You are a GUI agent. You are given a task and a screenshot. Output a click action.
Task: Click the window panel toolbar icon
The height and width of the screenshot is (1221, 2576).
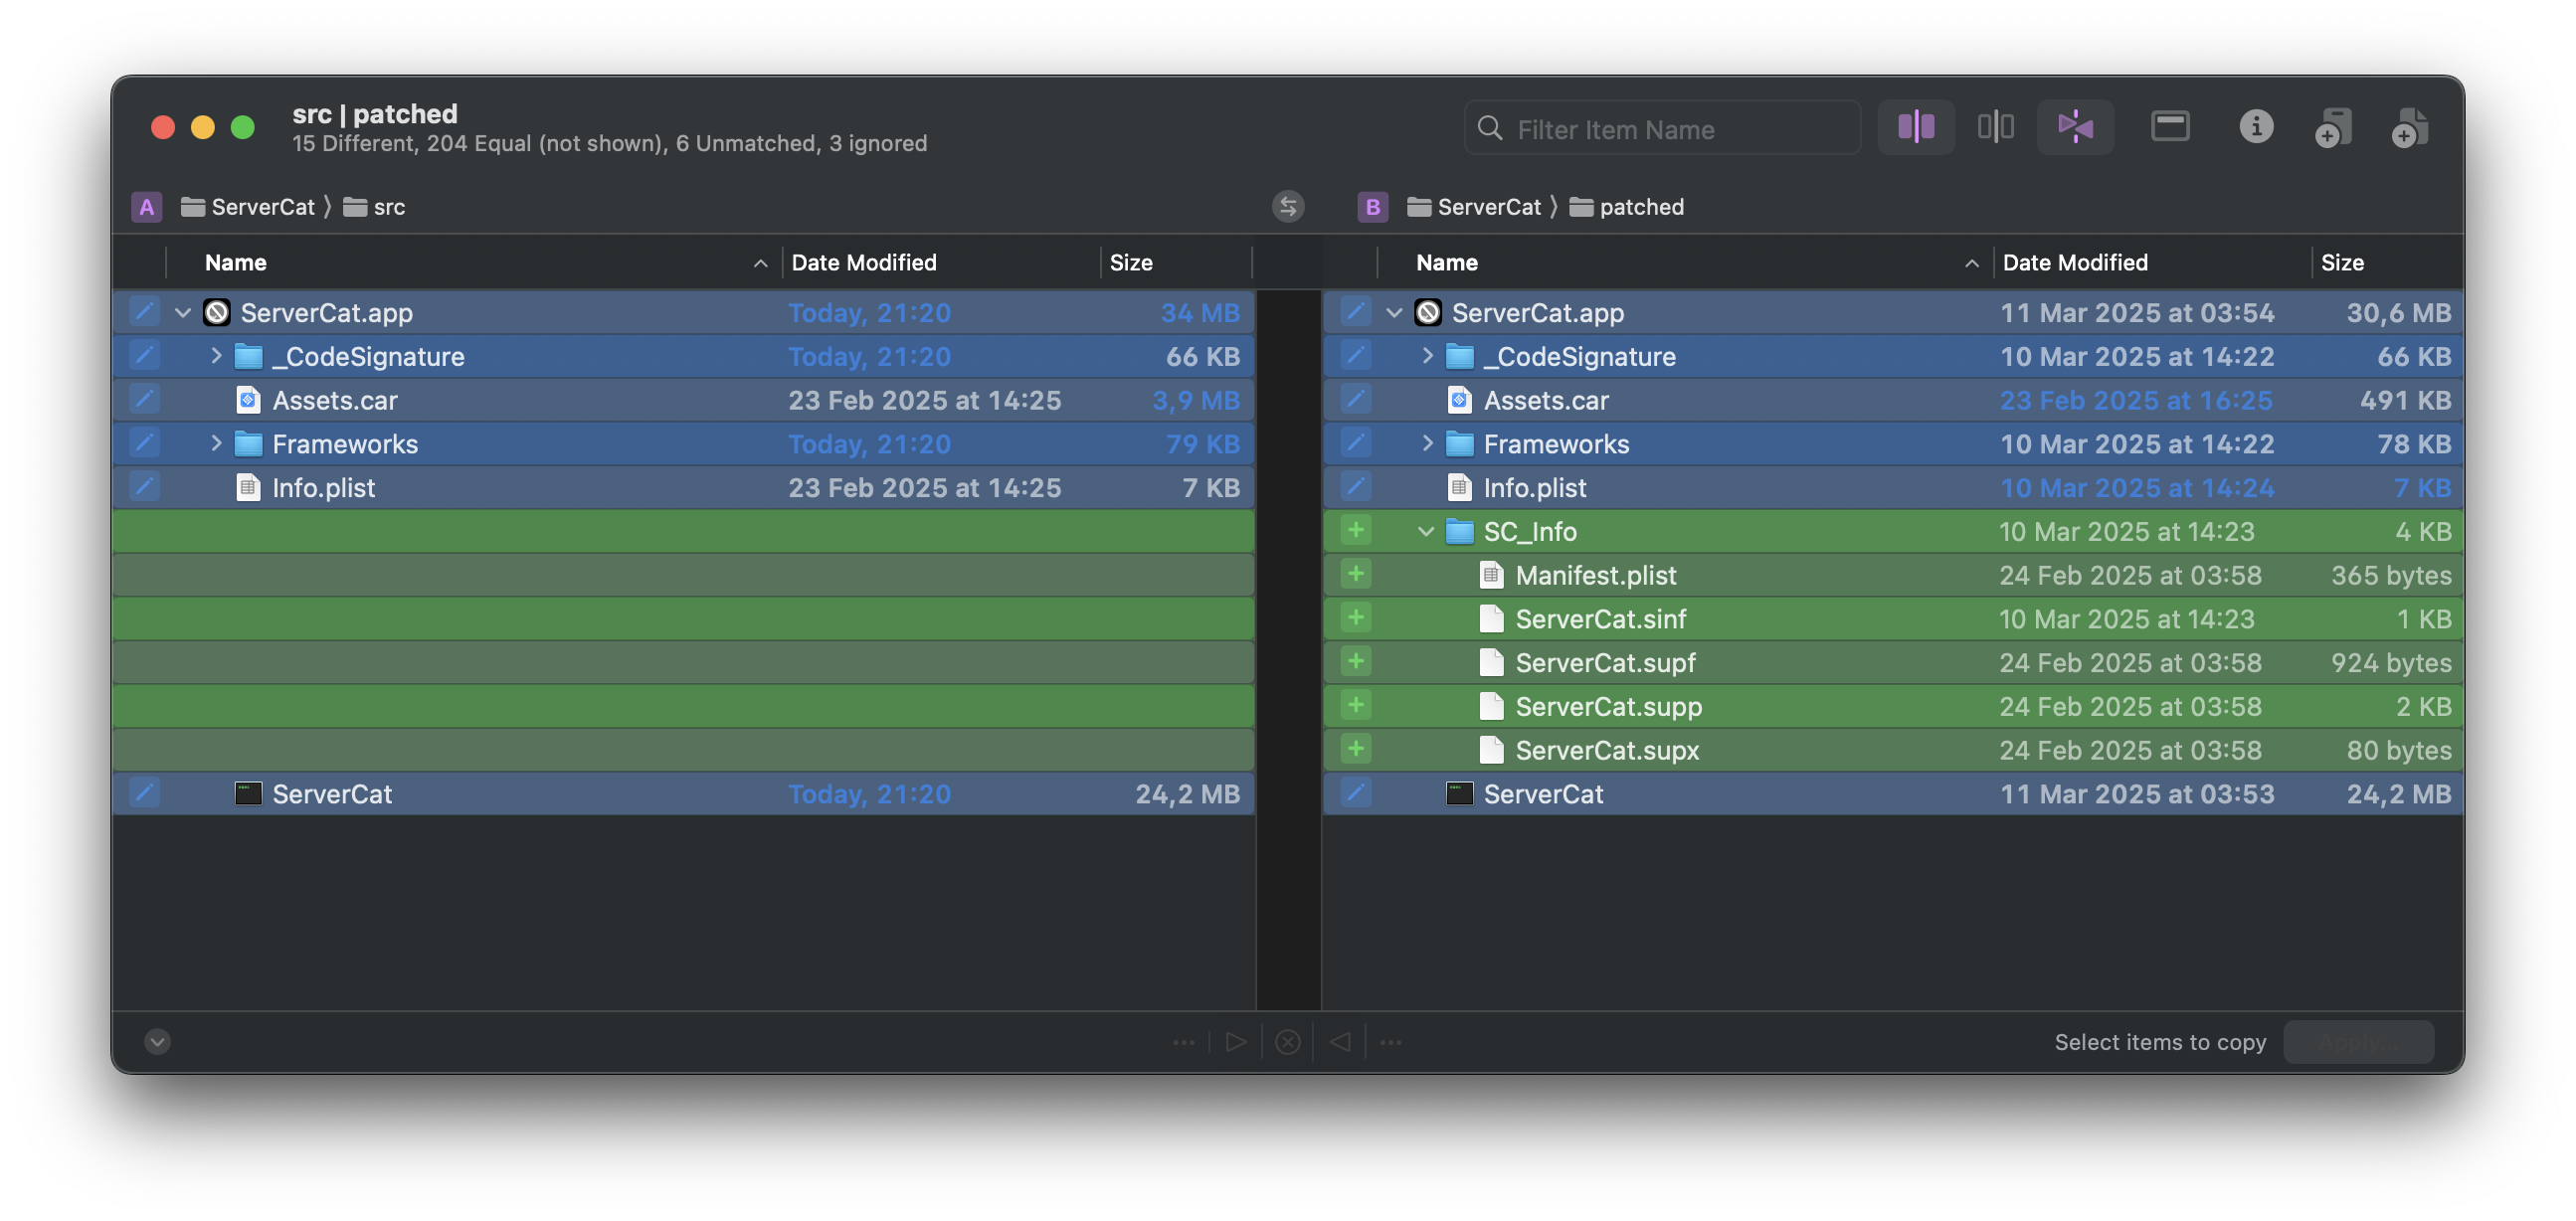point(2170,127)
